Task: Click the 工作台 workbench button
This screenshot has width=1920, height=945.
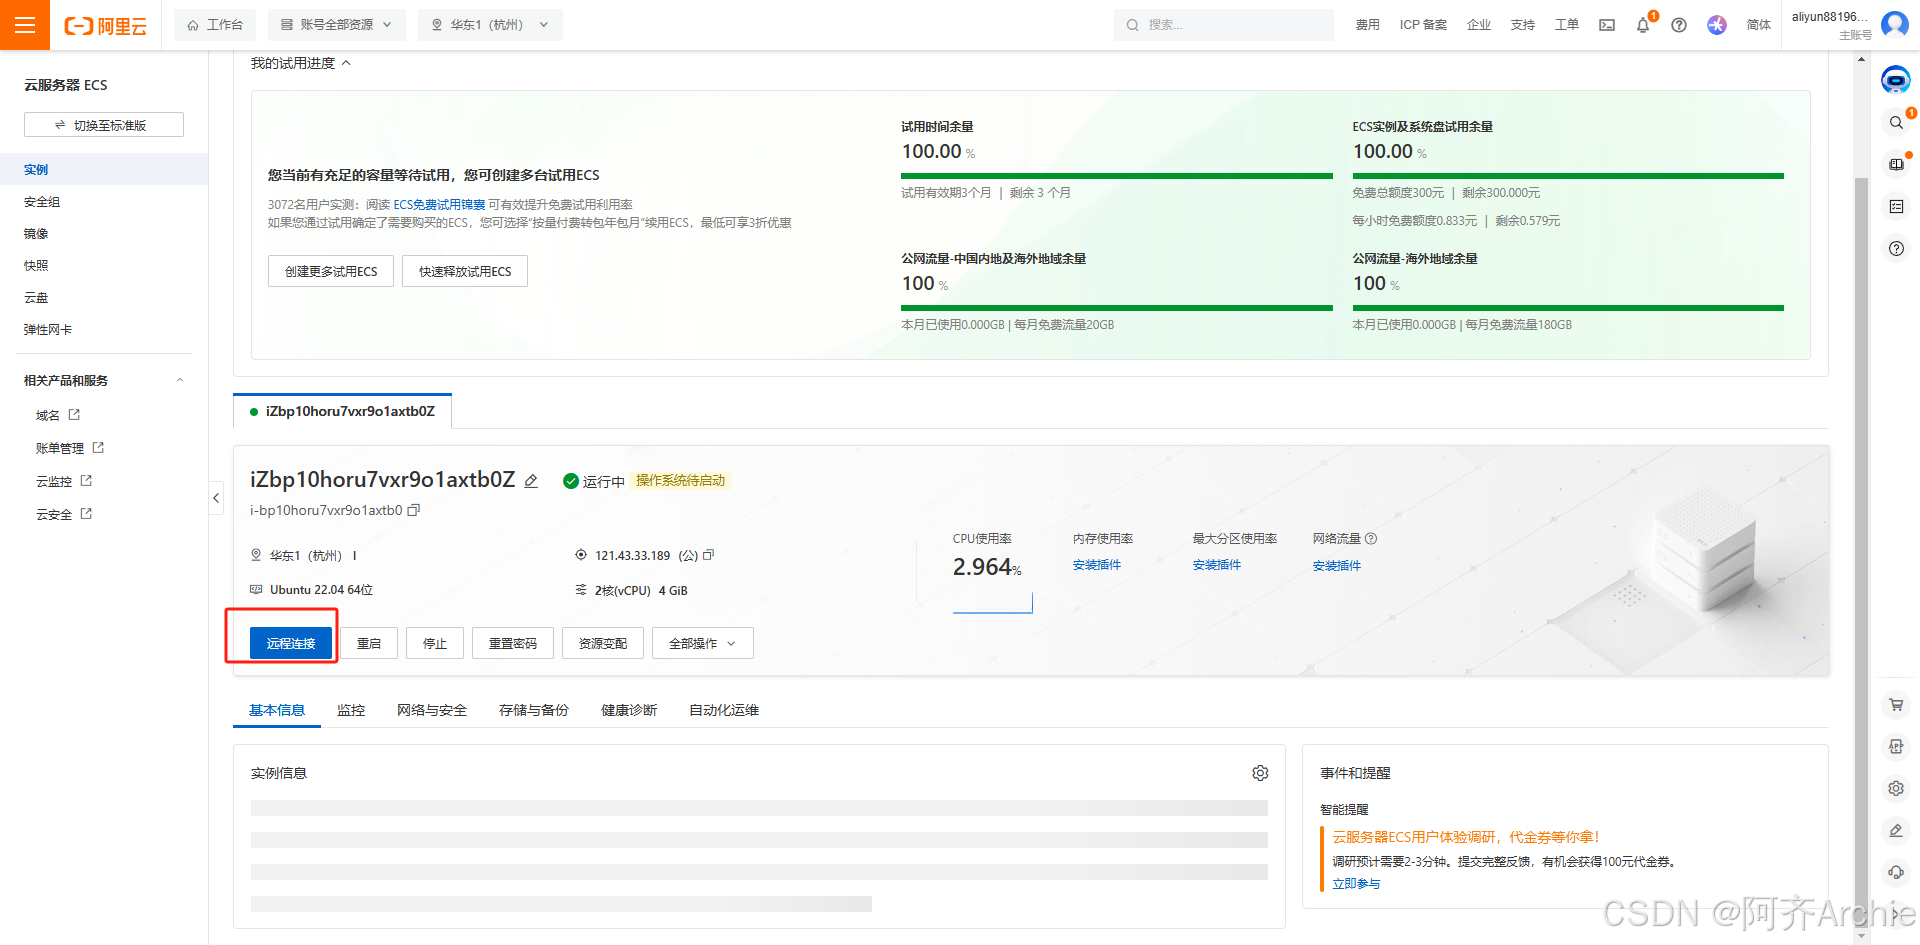Action: click(215, 25)
